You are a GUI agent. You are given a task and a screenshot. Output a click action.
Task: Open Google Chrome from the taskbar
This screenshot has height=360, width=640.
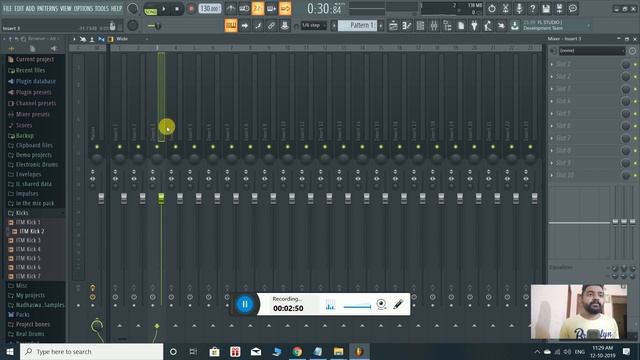click(297, 351)
